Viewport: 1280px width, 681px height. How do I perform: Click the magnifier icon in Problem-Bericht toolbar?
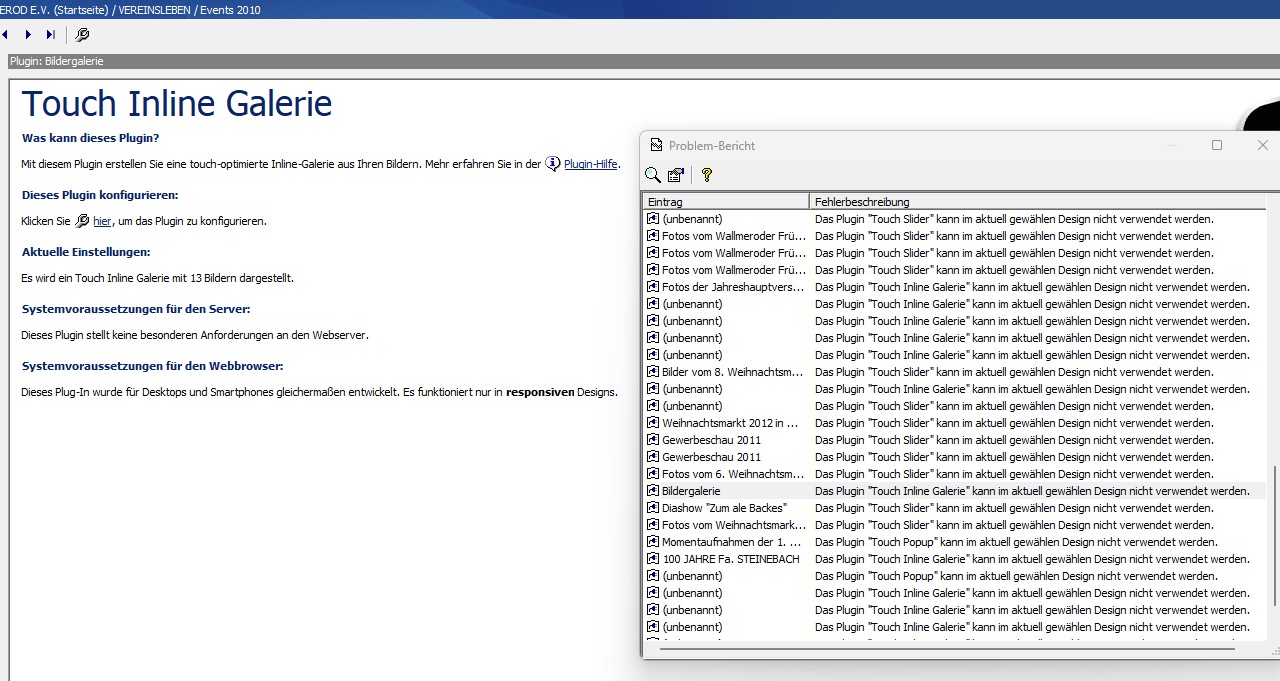click(653, 175)
